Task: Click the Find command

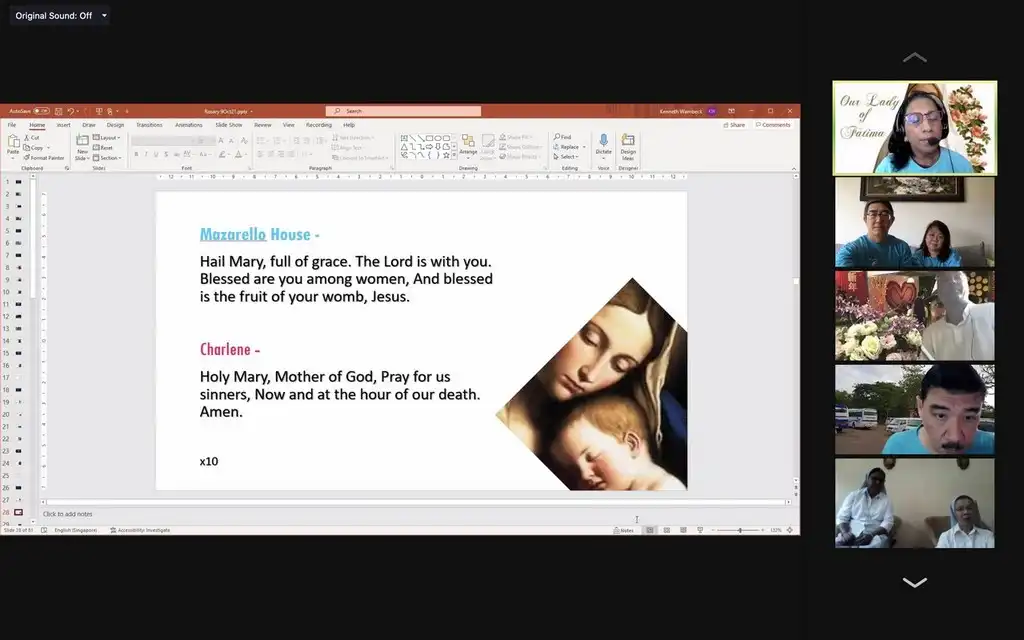Action: (x=562, y=137)
